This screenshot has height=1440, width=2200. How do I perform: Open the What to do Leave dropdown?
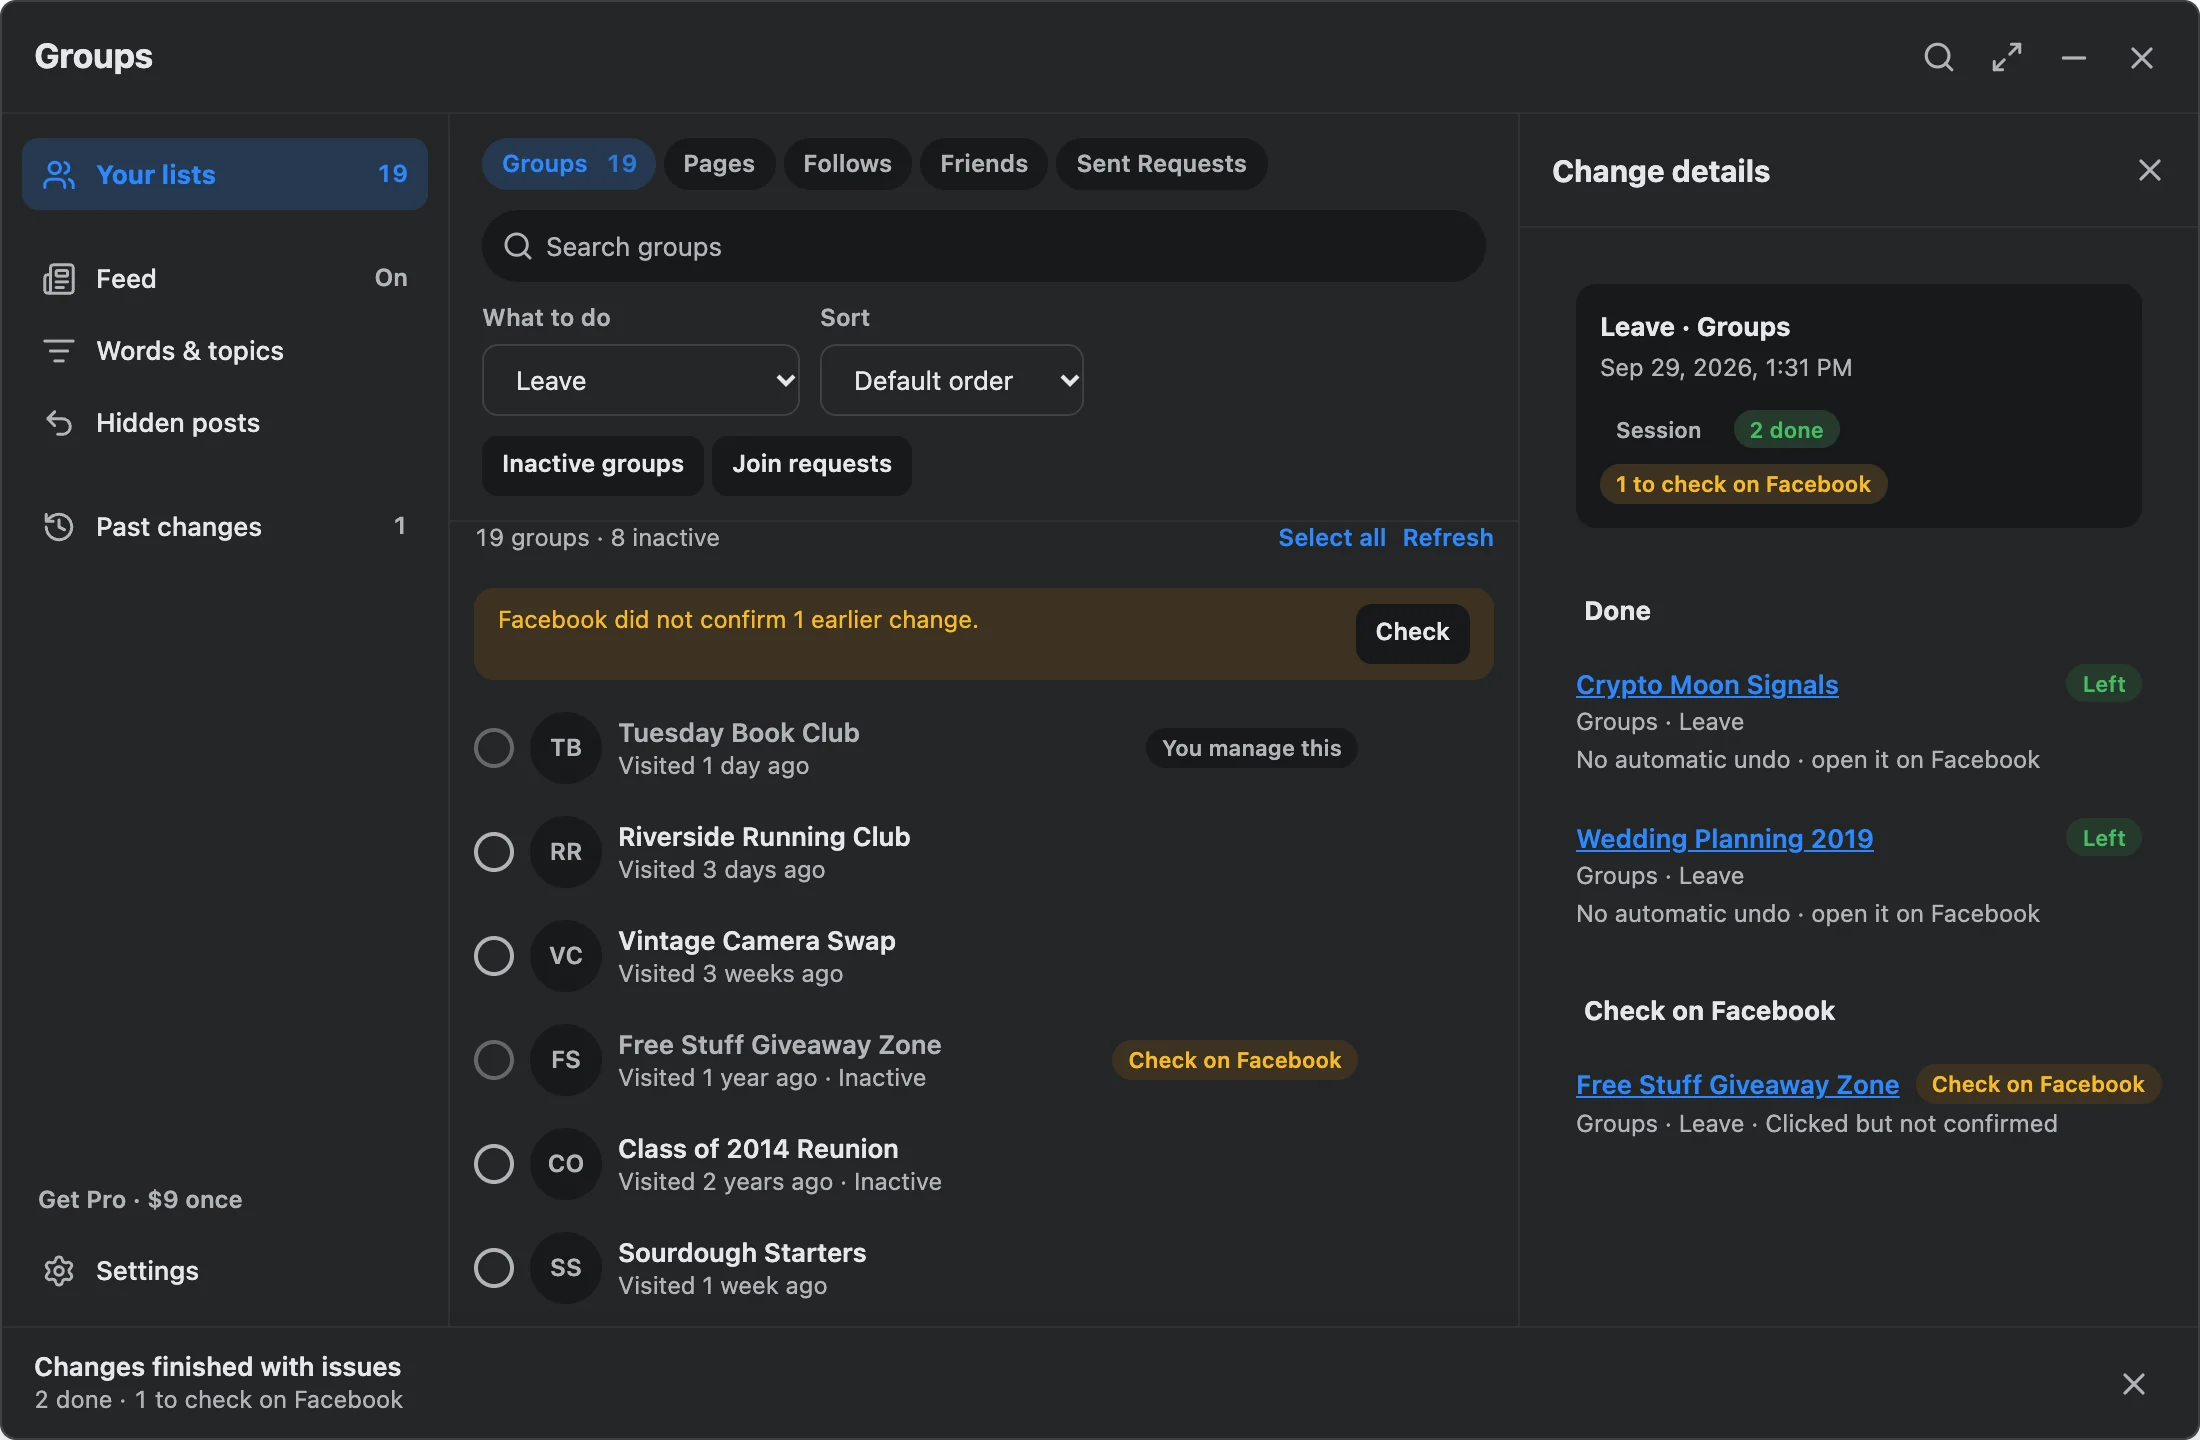[641, 380]
